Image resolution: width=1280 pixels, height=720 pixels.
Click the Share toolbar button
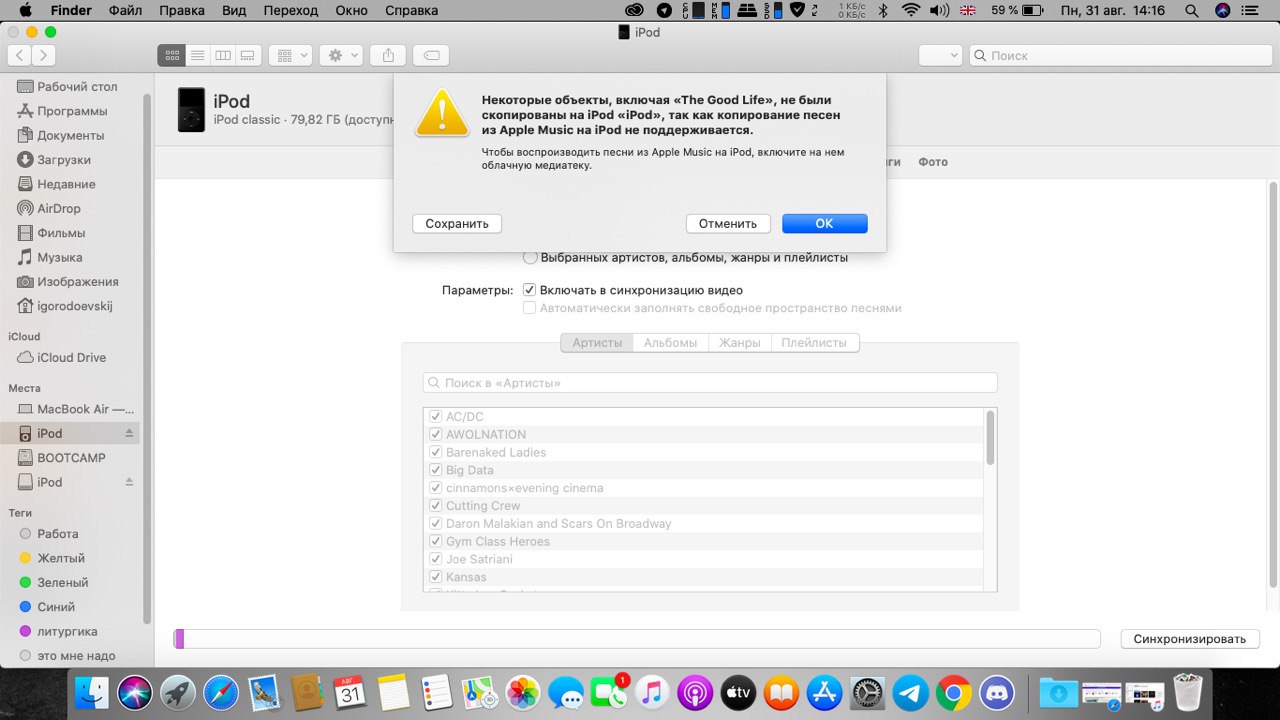click(388, 56)
